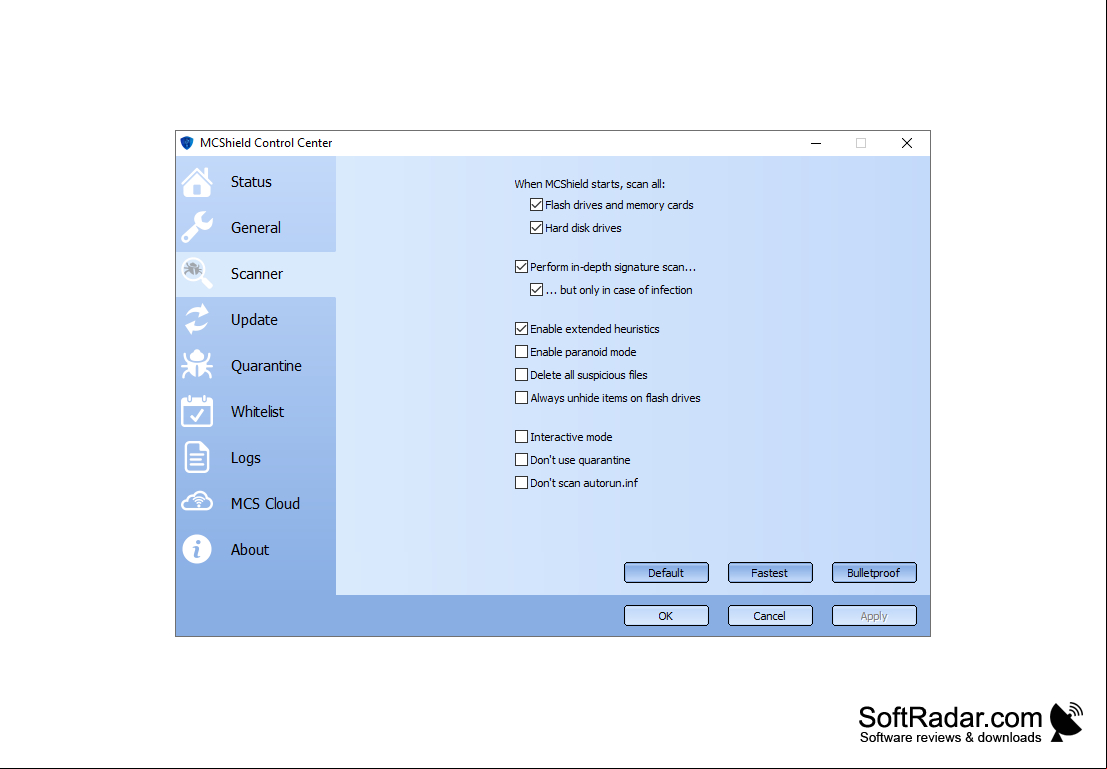The width and height of the screenshot is (1107, 769).
Task: Click the About info icon
Action: pyautogui.click(x=197, y=549)
